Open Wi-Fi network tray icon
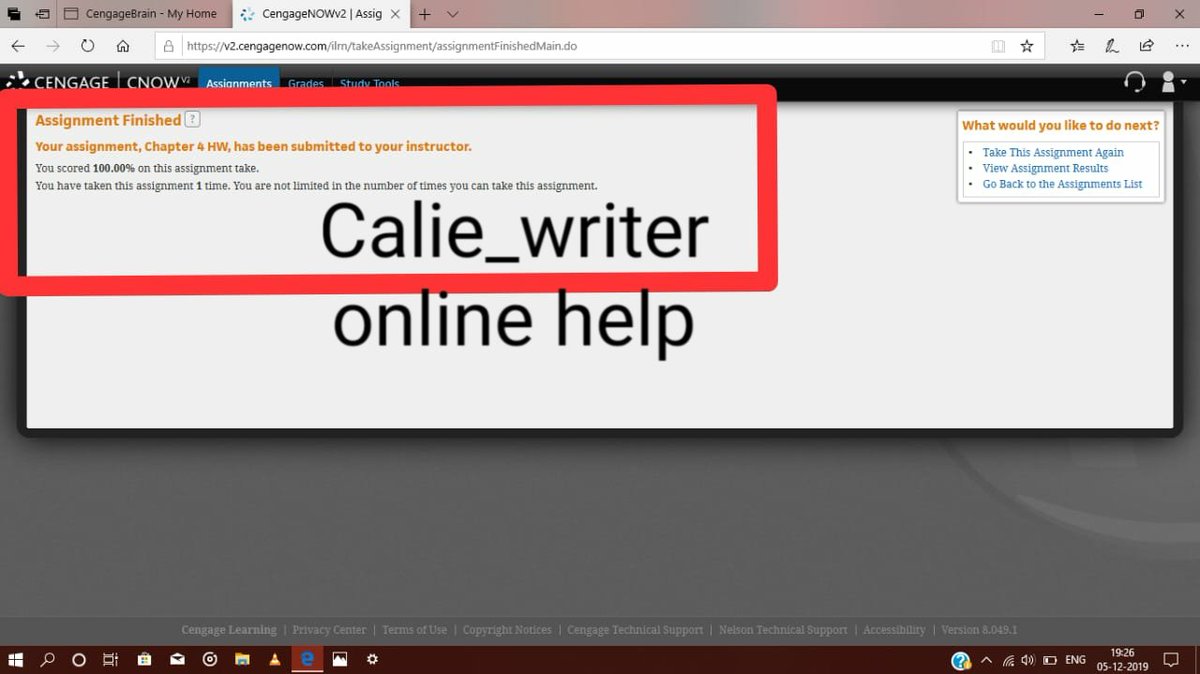Viewport: 1200px width, 674px height. click(1008, 660)
